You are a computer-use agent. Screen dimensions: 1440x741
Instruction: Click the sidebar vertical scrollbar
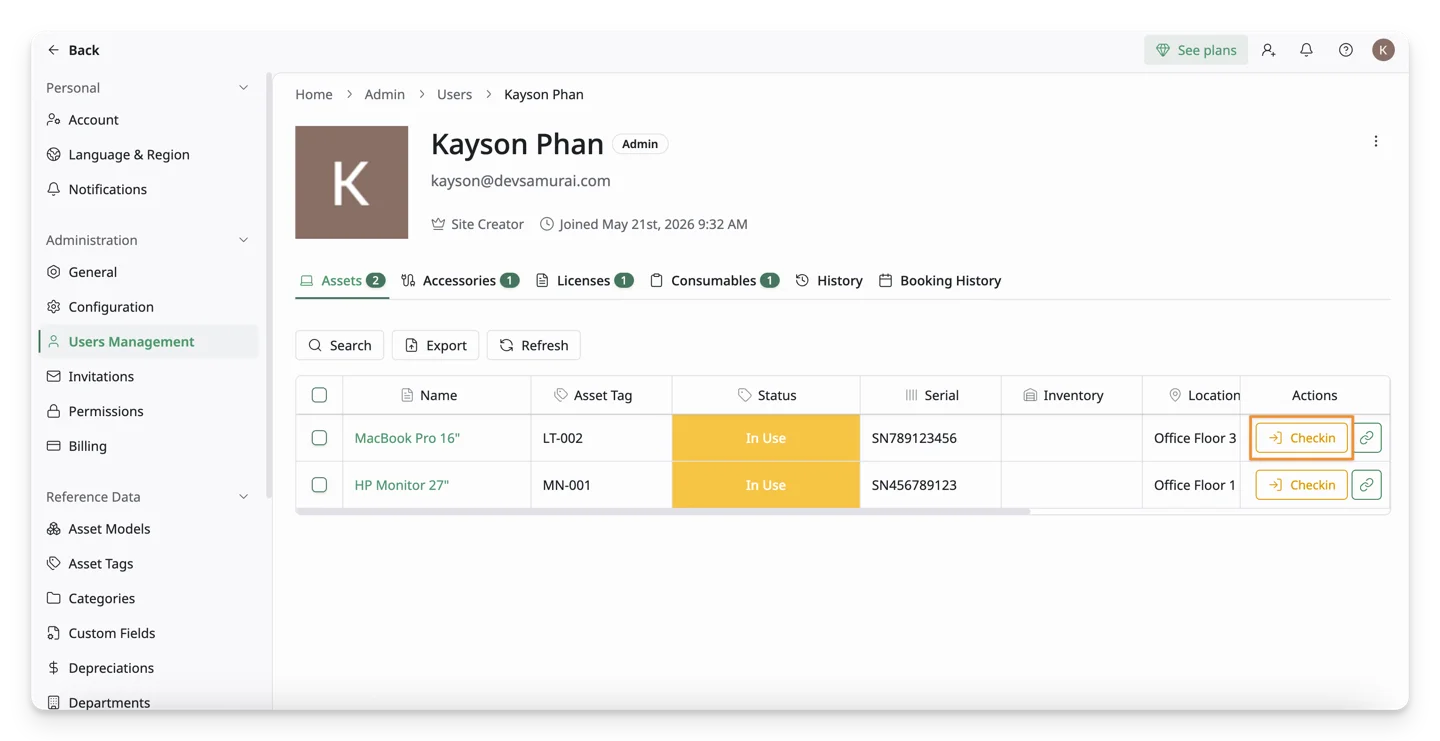coord(268,285)
